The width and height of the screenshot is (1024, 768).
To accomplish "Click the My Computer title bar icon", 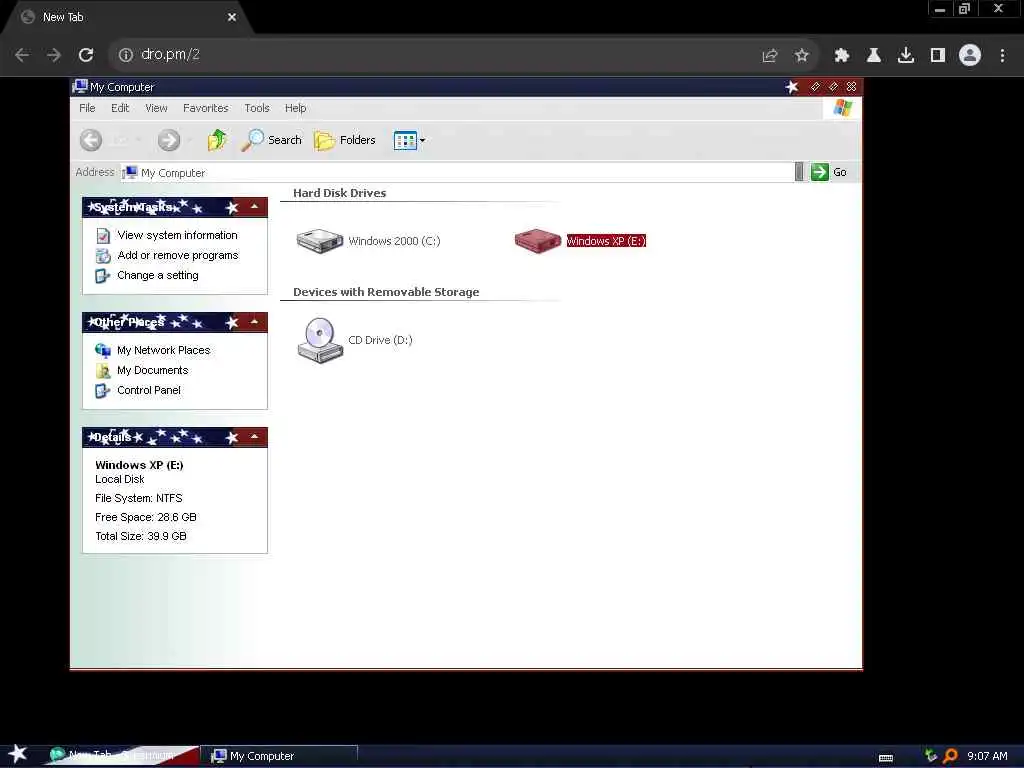I will tap(80, 86).
